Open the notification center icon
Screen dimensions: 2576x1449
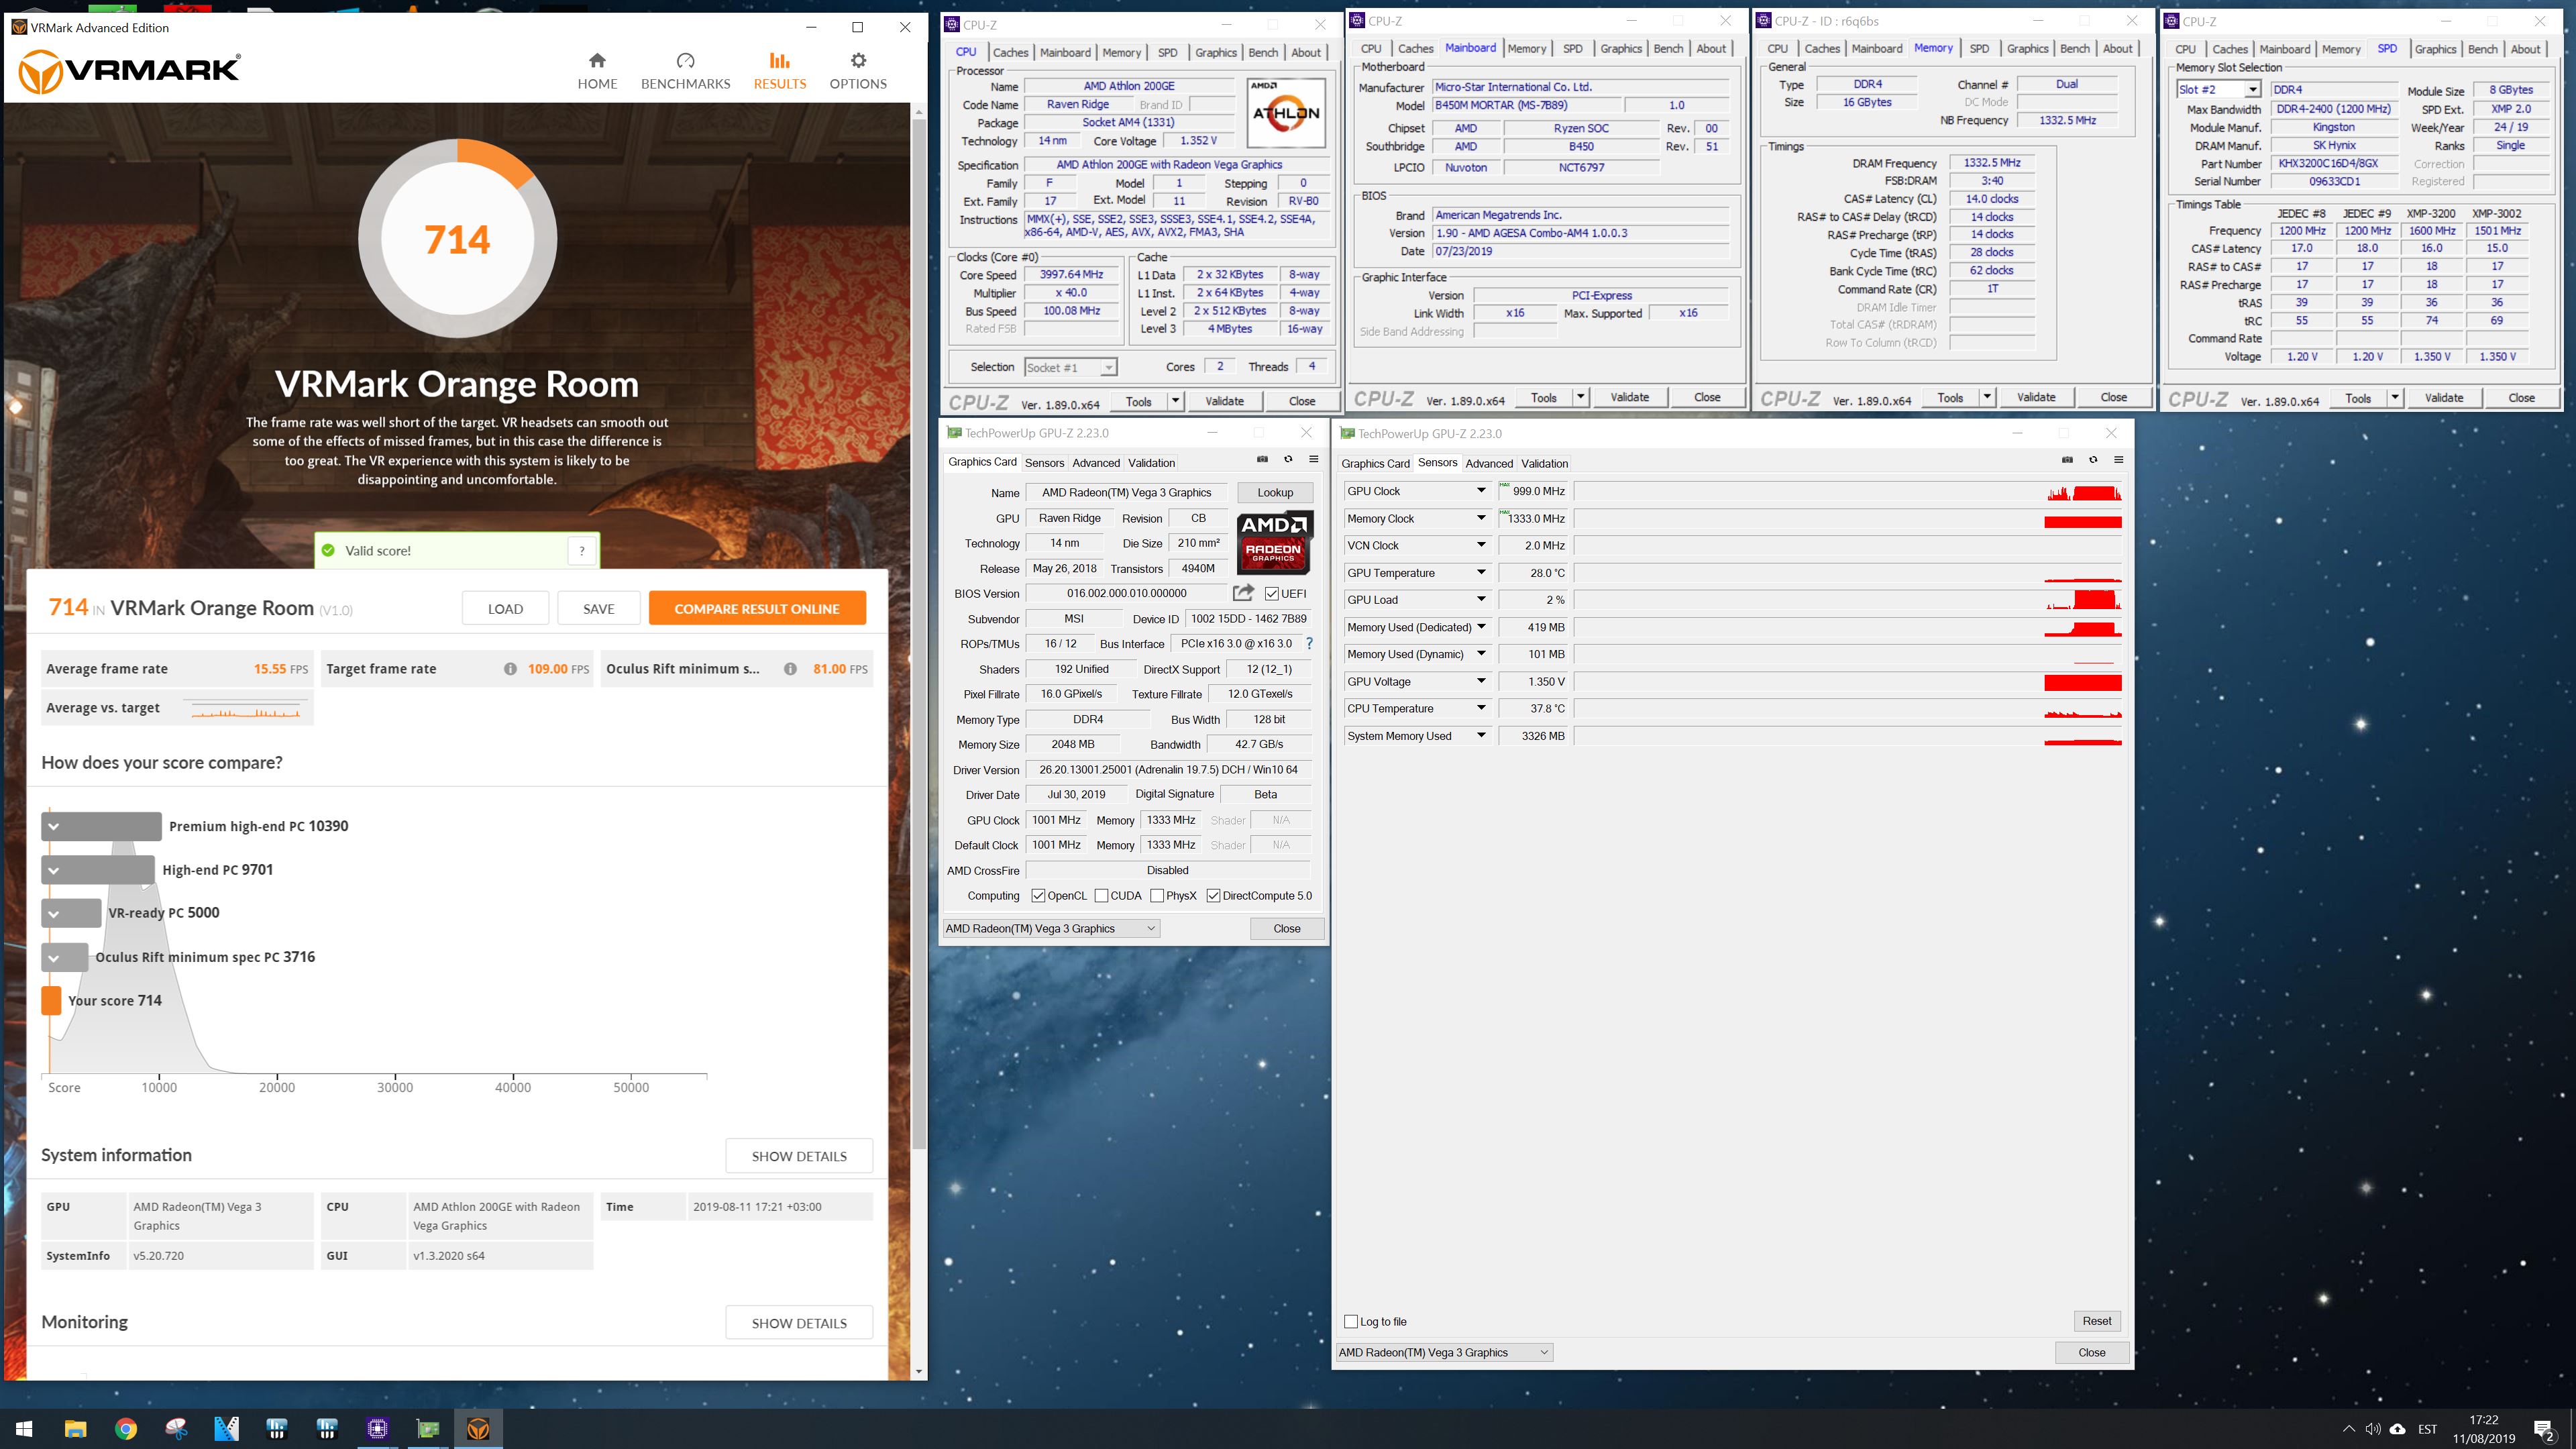click(2543, 1429)
